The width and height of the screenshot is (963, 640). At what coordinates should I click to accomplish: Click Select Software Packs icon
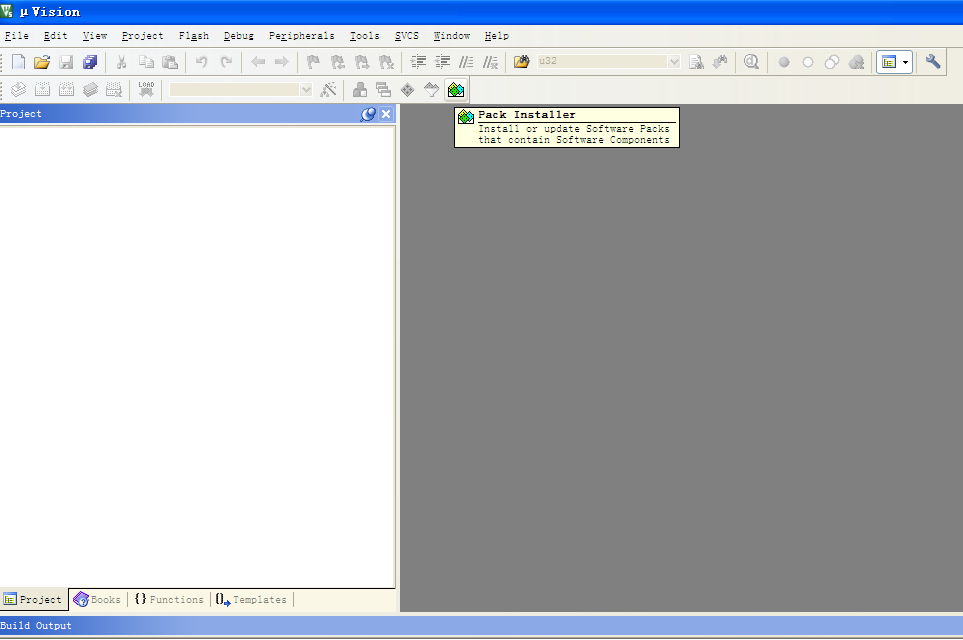tap(432, 90)
